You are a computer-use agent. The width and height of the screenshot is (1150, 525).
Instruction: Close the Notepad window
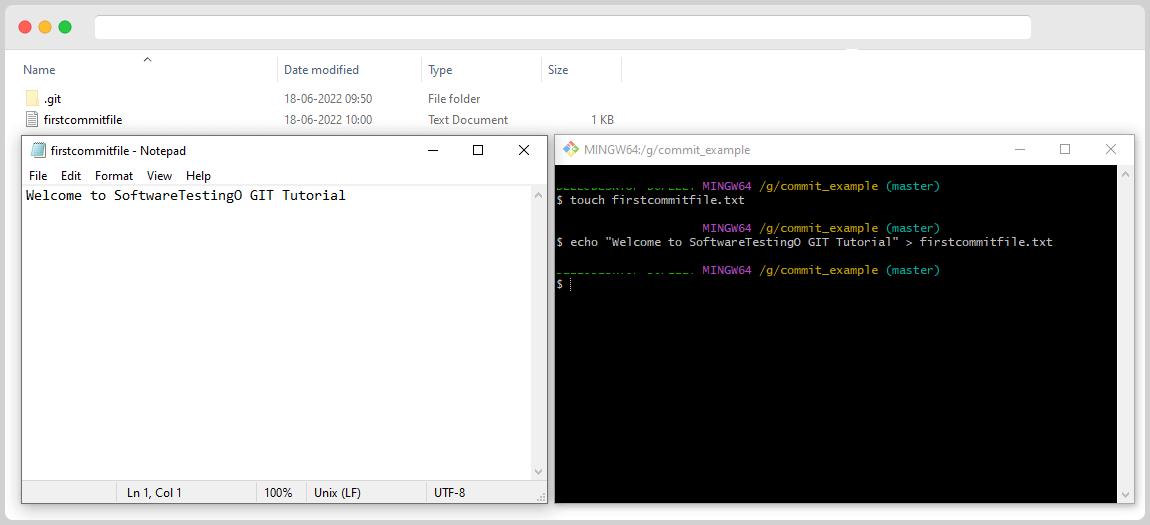(524, 150)
